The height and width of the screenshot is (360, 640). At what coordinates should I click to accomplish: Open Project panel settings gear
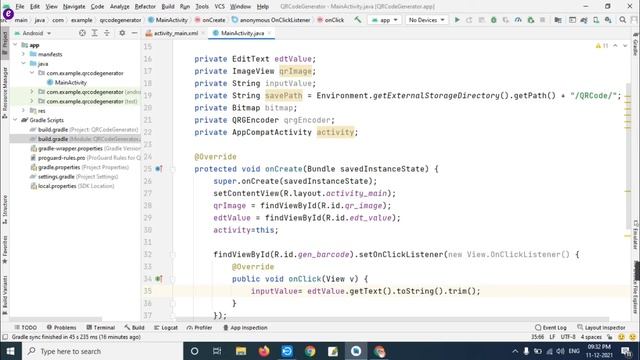[x=122, y=33]
